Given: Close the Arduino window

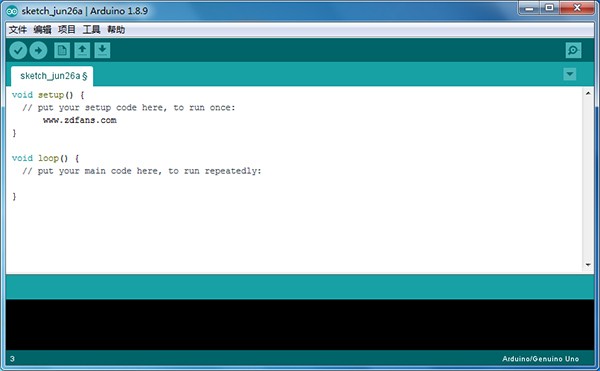Looking at the screenshot, I should pyautogui.click(x=577, y=8).
